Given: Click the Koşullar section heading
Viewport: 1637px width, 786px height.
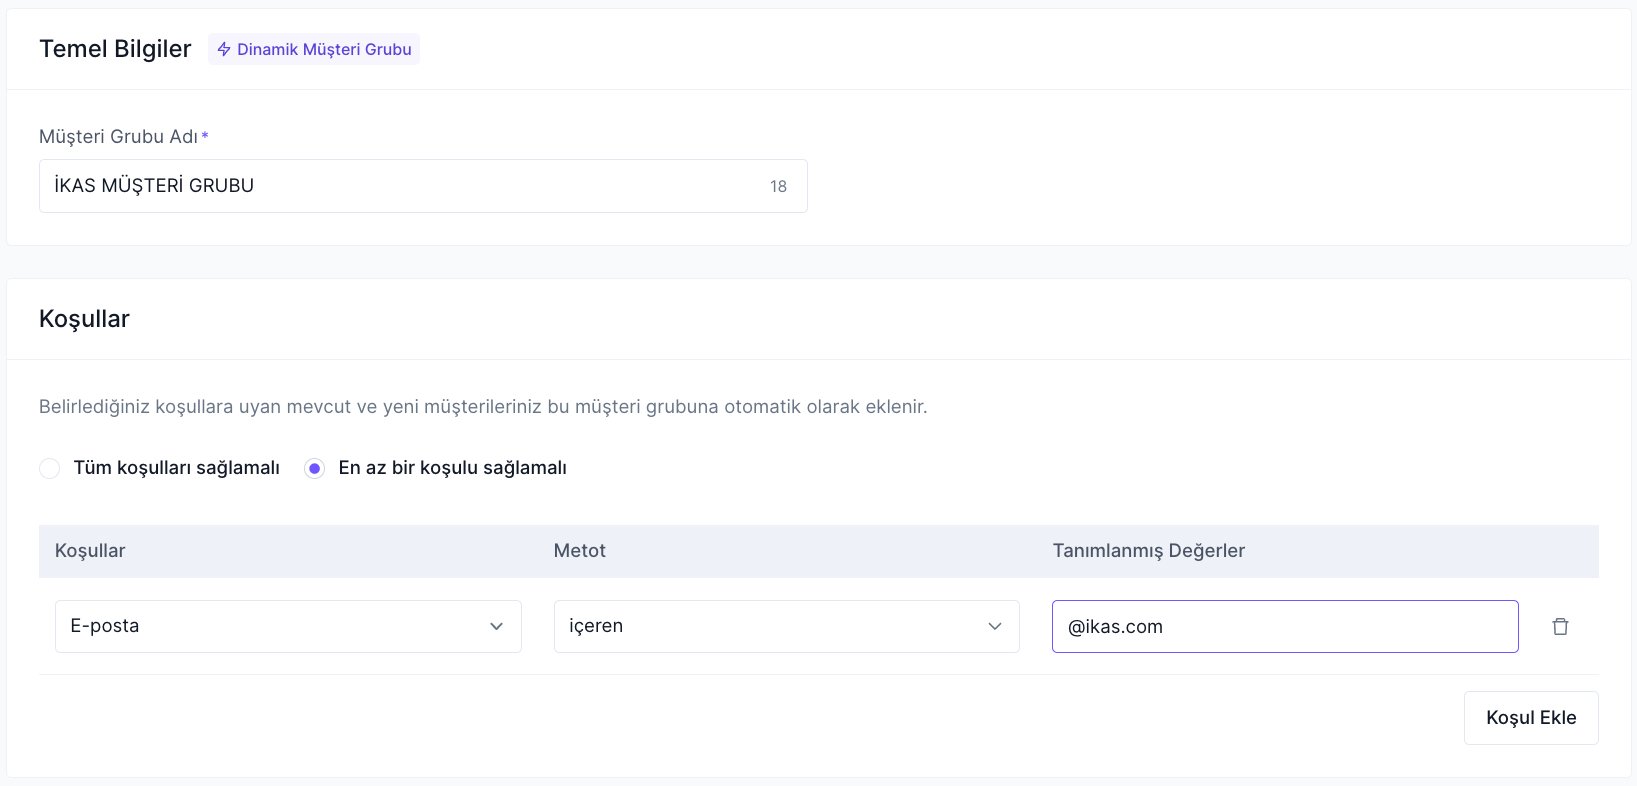Looking at the screenshot, I should (84, 319).
